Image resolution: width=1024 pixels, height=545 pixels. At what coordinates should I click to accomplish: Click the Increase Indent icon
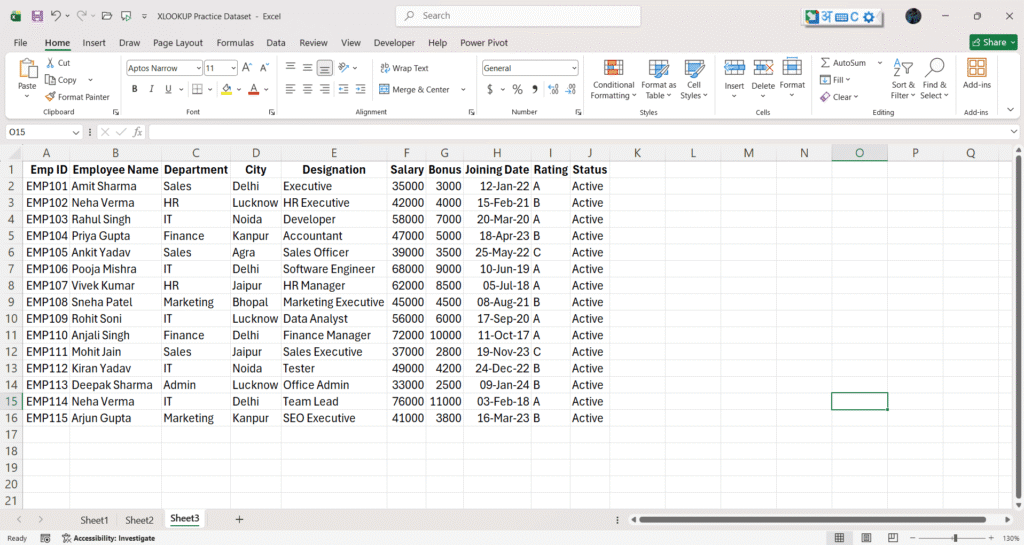pos(360,89)
